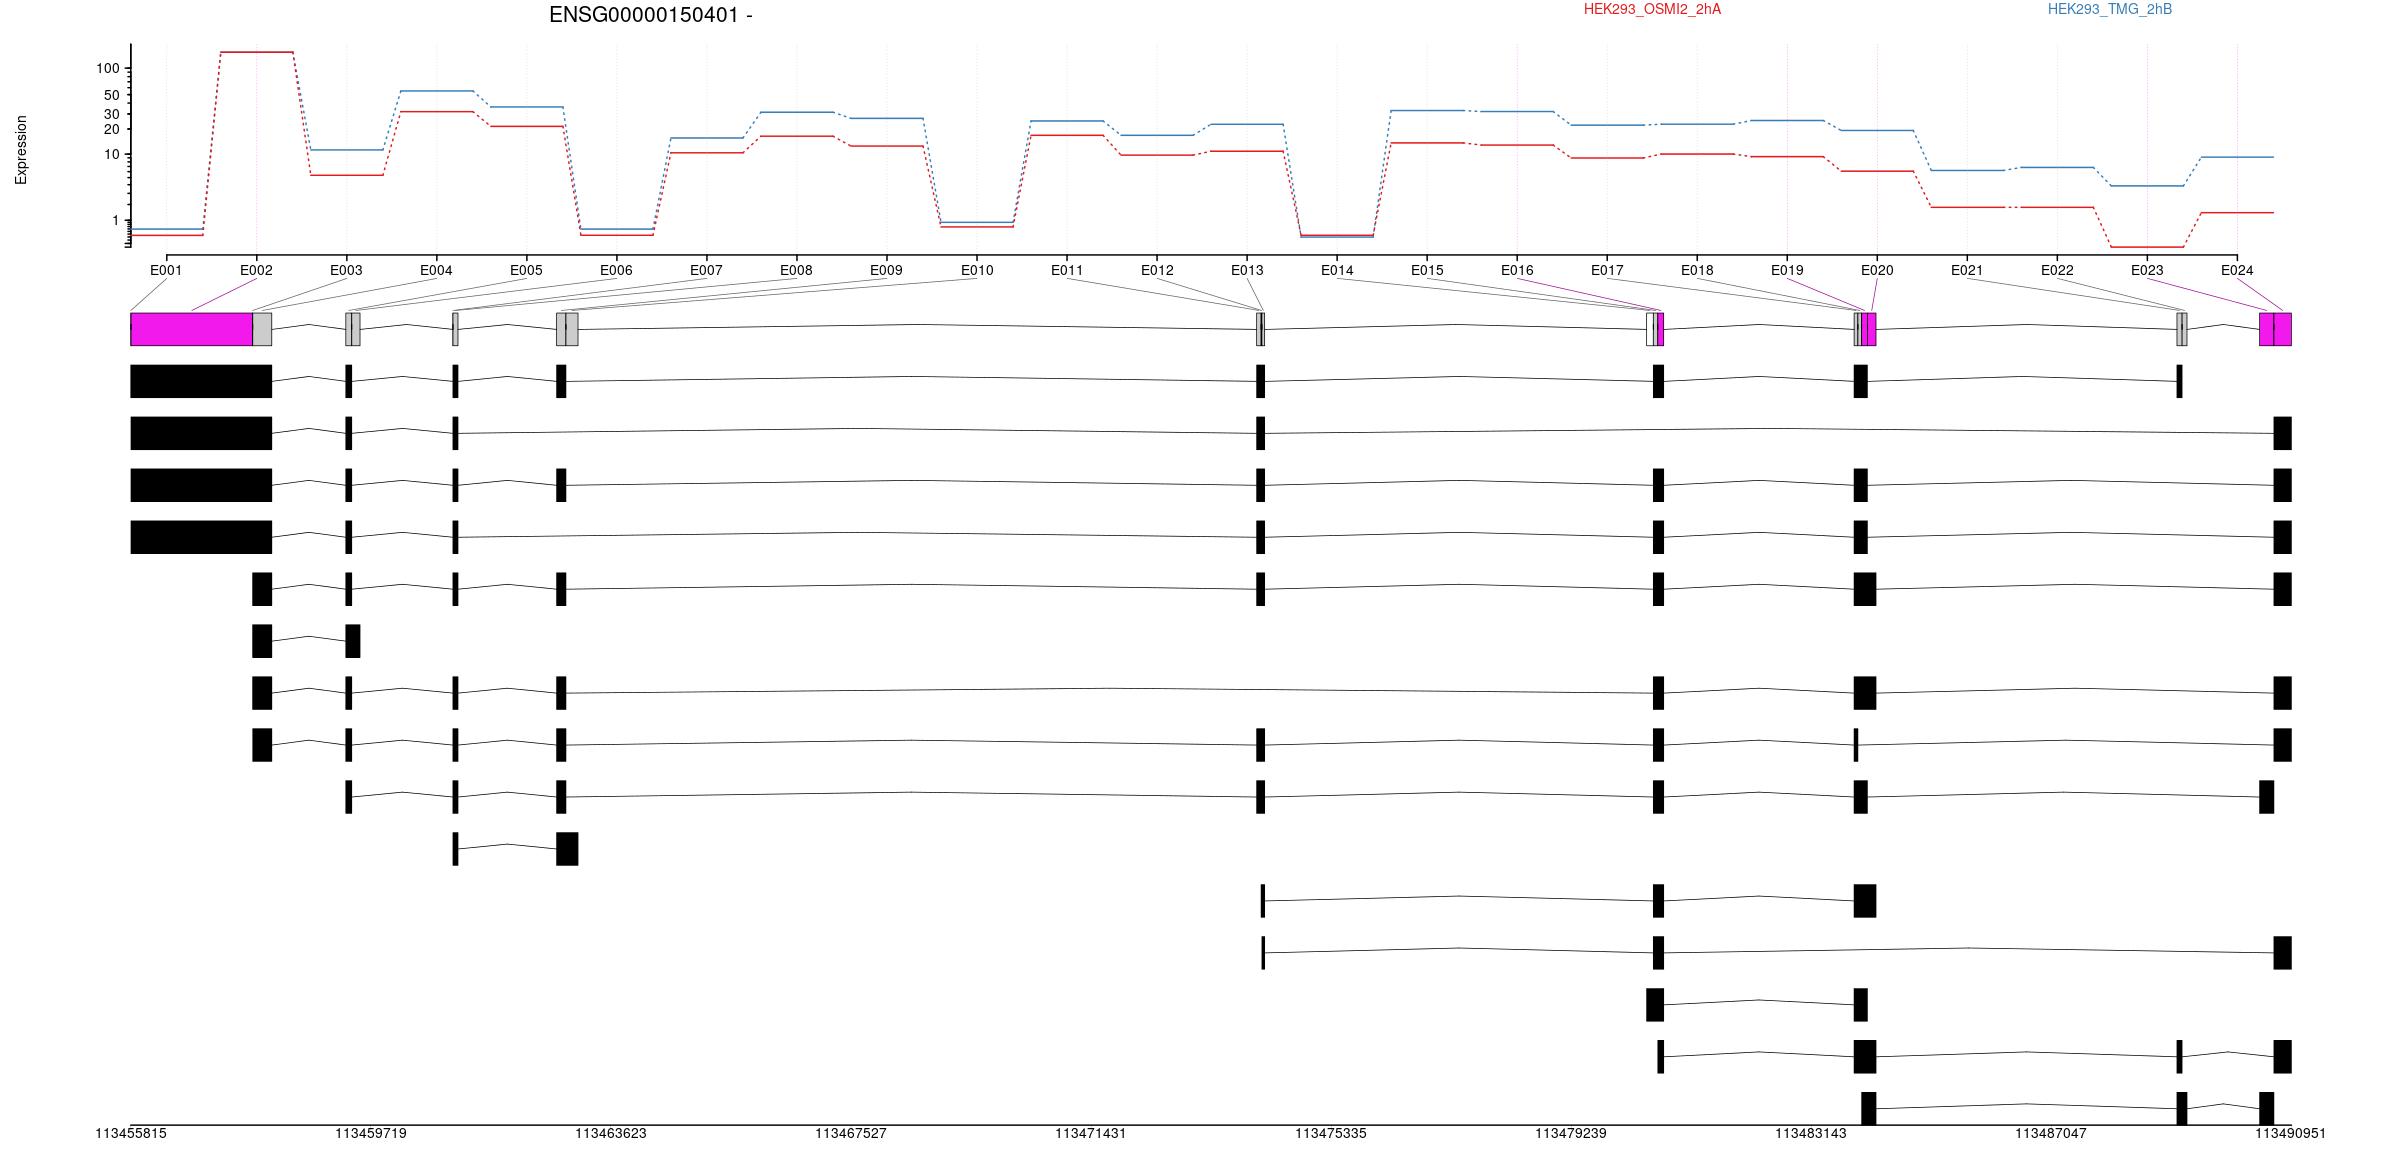Click the red expression segment above E023
This screenshot has width=2400, height=1150.
pyautogui.click(x=2147, y=247)
